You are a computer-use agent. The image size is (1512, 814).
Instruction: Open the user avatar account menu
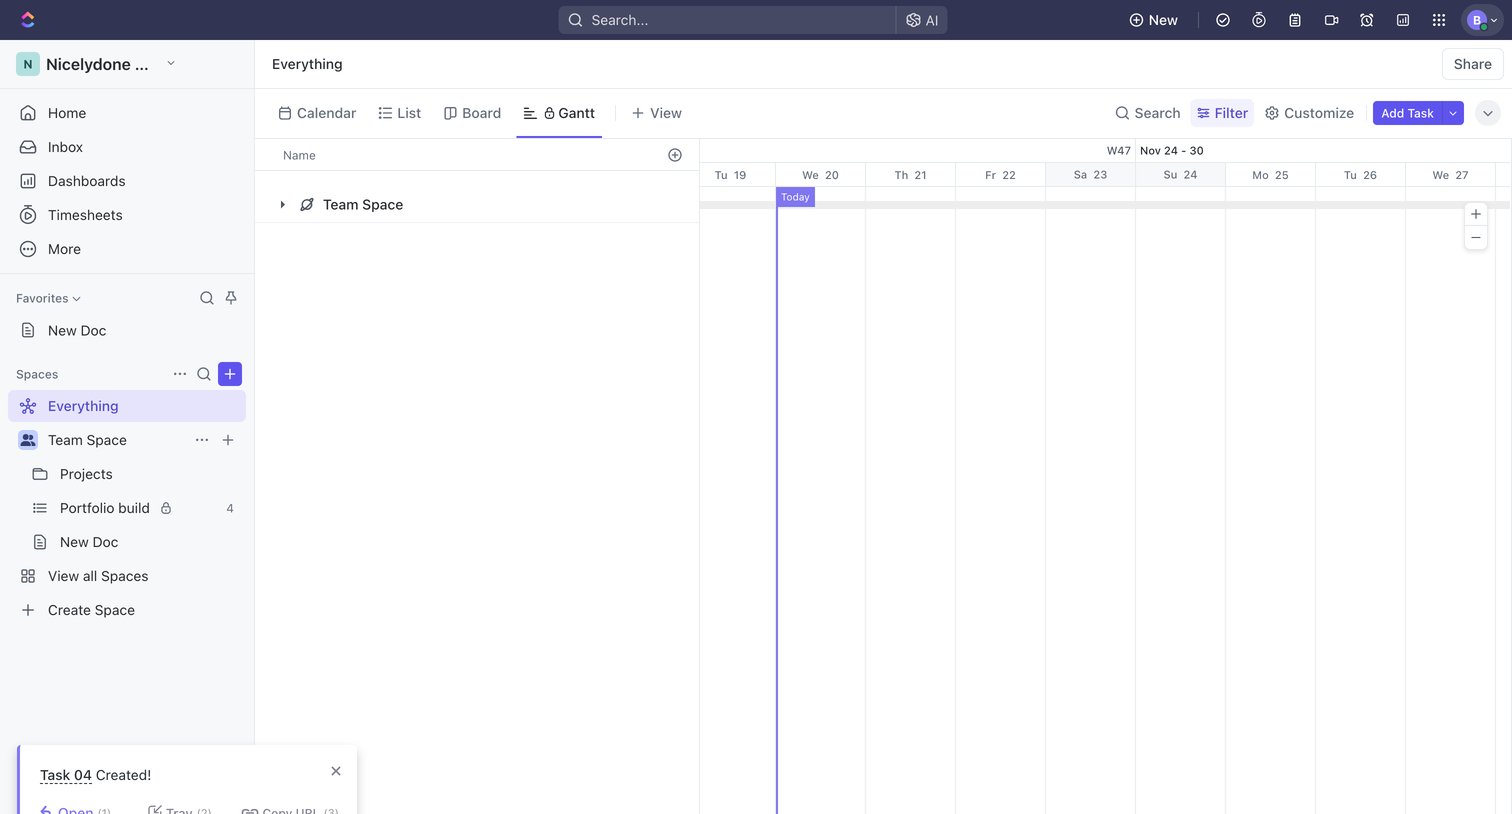tap(1481, 20)
